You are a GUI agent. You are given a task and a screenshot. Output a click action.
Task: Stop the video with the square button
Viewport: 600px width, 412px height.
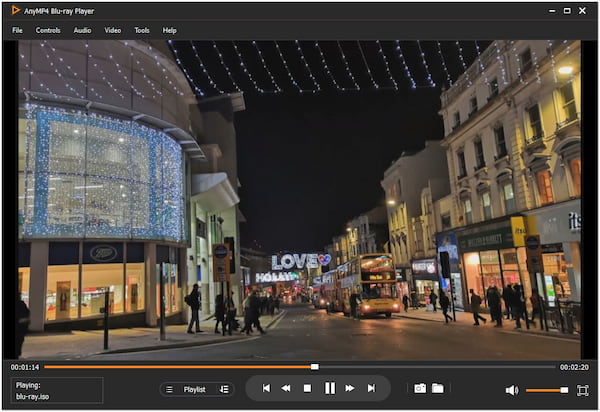[307, 388]
